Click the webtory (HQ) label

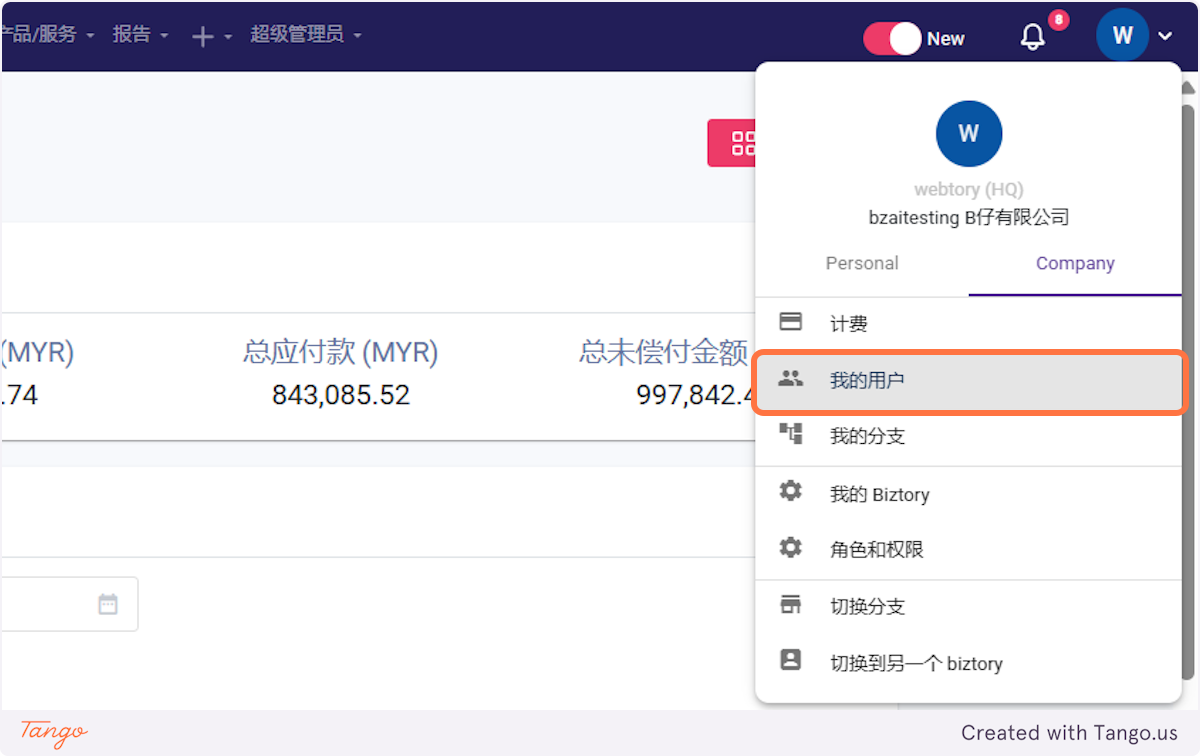point(968,189)
